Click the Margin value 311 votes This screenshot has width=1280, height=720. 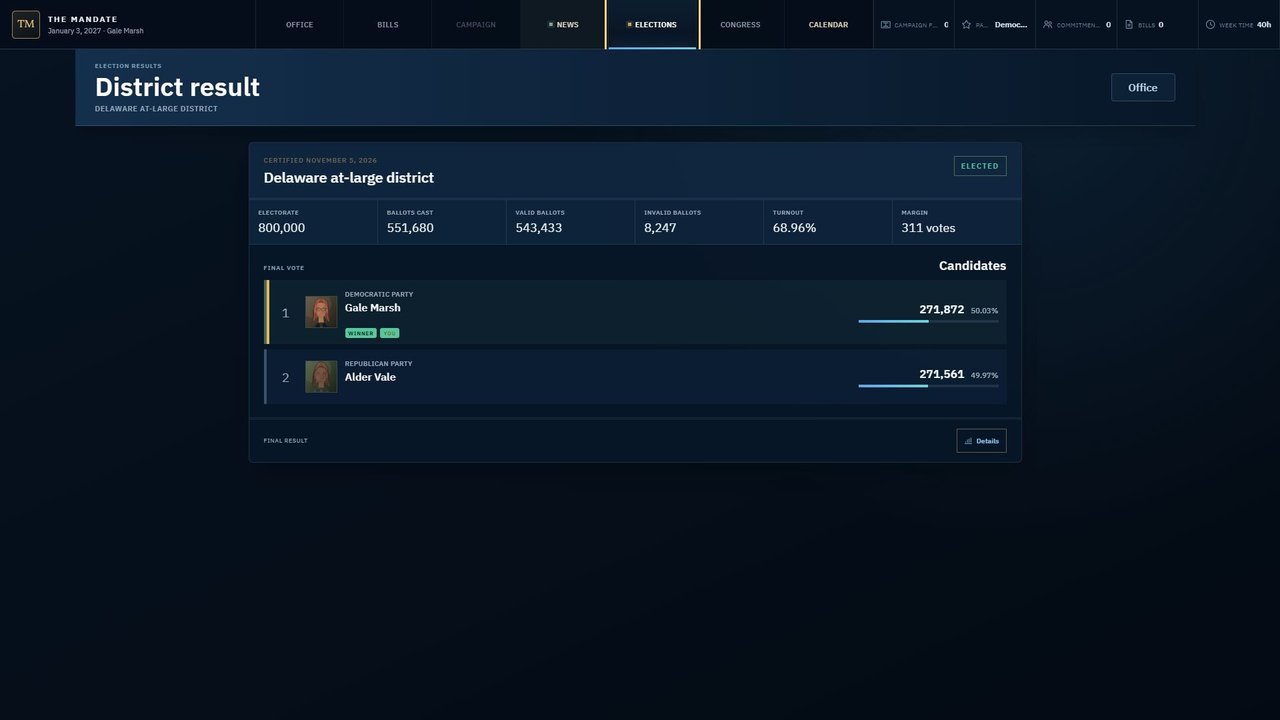click(x=928, y=228)
